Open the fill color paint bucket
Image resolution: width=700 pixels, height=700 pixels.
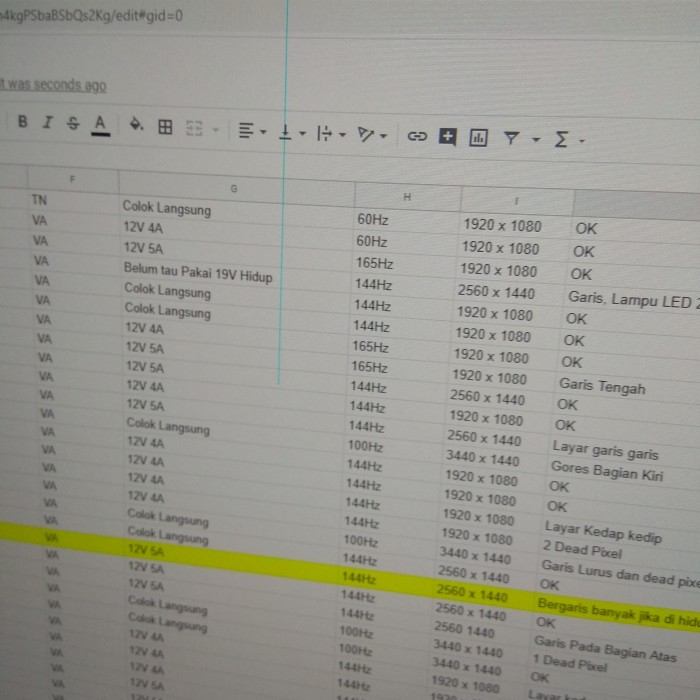pos(136,126)
